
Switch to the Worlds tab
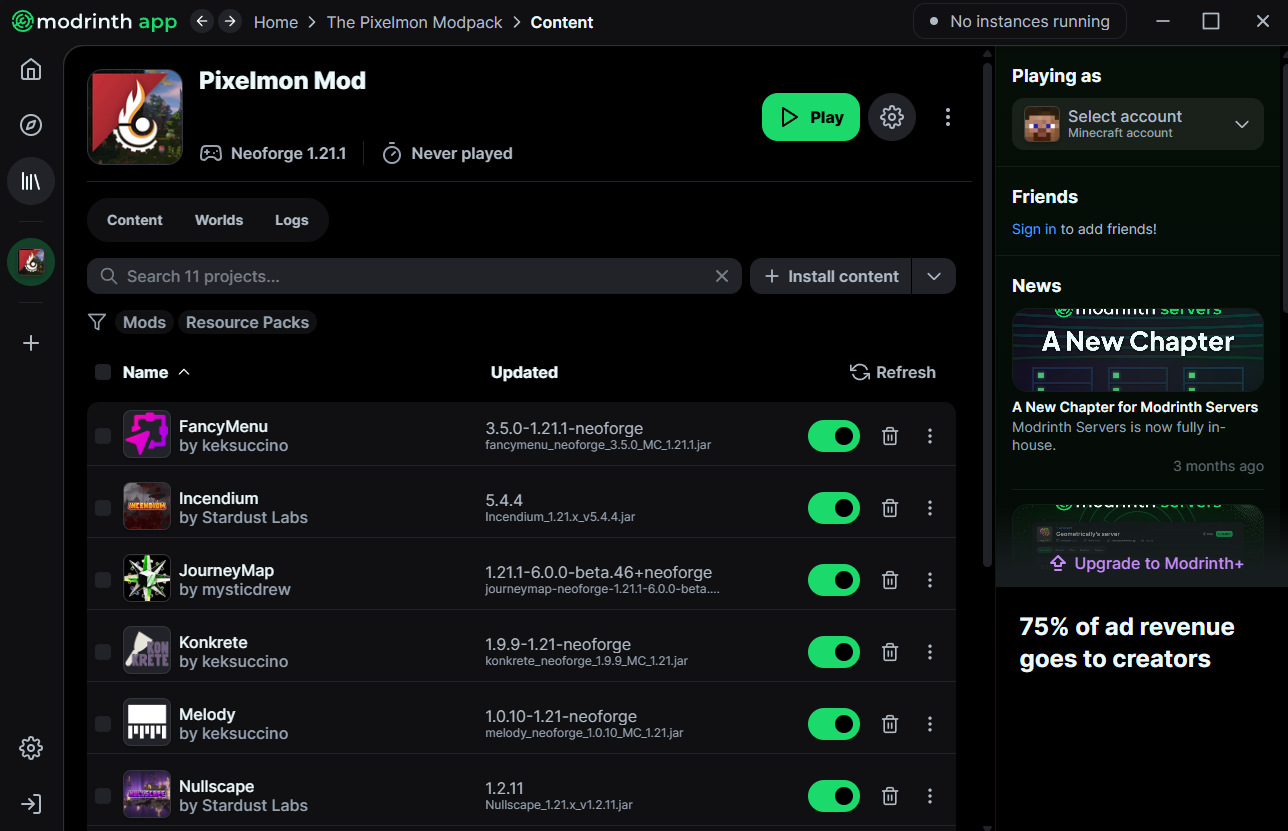click(219, 220)
